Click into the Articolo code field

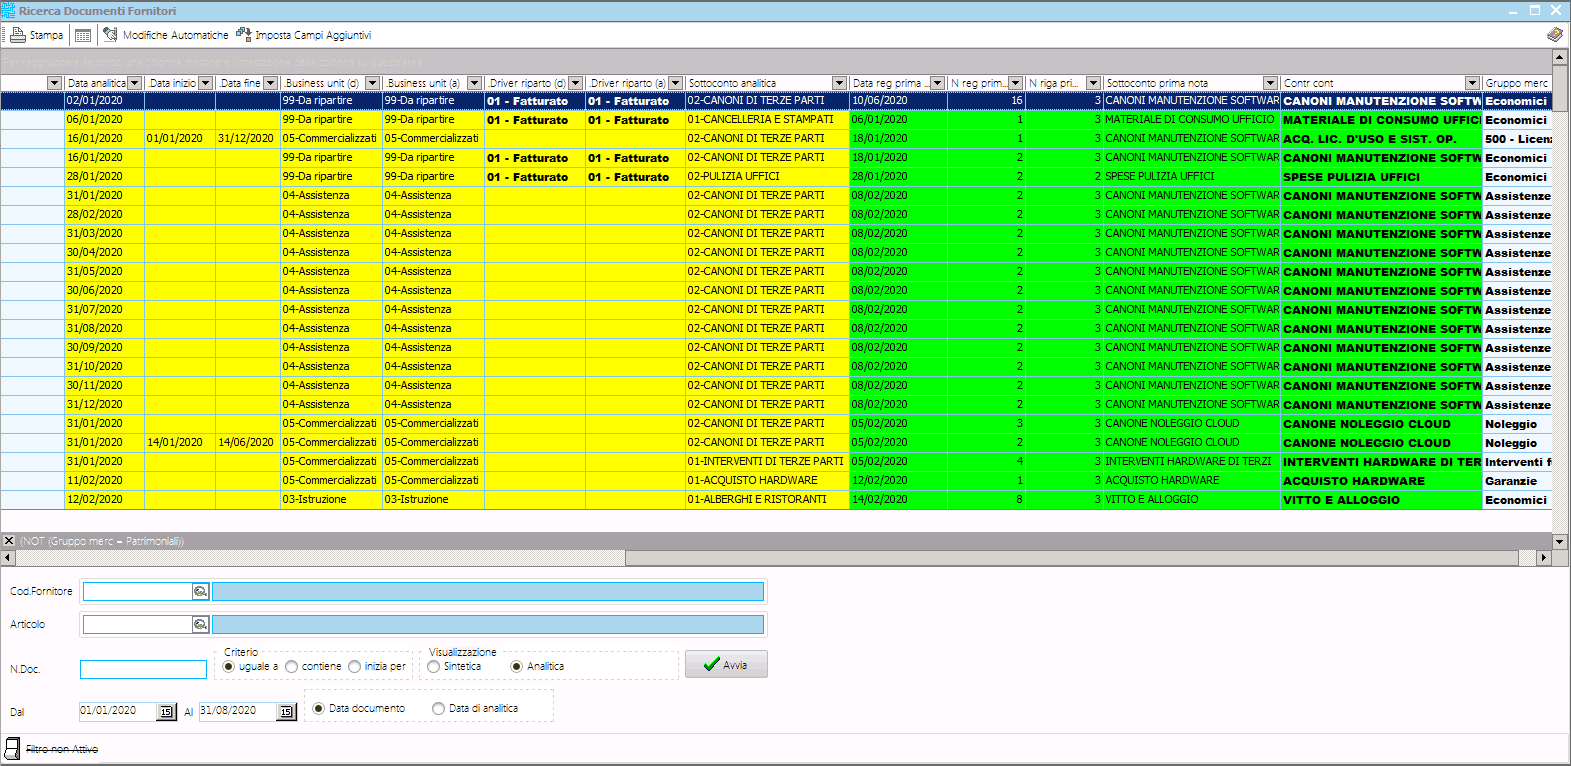tap(137, 625)
